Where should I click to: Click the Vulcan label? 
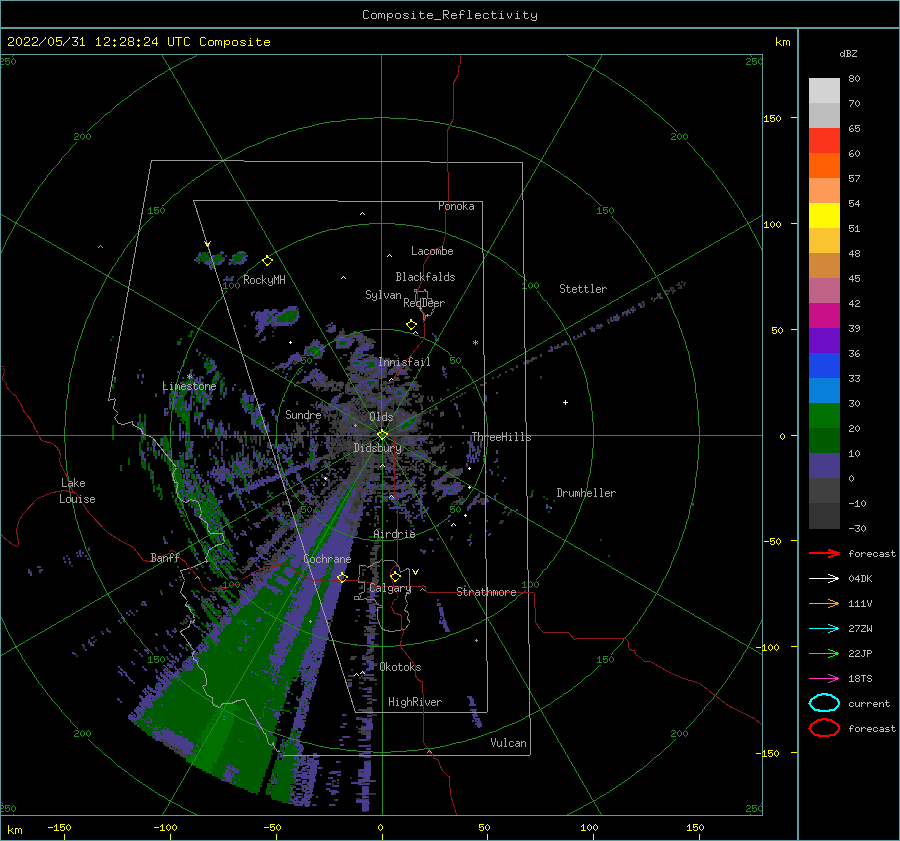pyautogui.click(x=509, y=743)
